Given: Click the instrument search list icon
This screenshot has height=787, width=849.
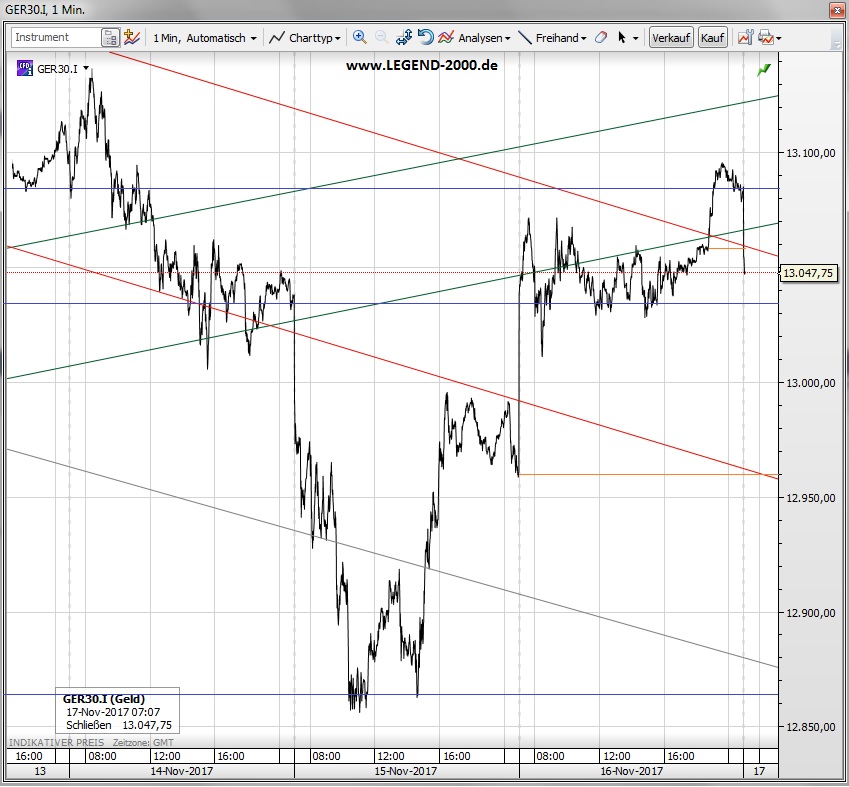Looking at the screenshot, I should click(x=110, y=38).
